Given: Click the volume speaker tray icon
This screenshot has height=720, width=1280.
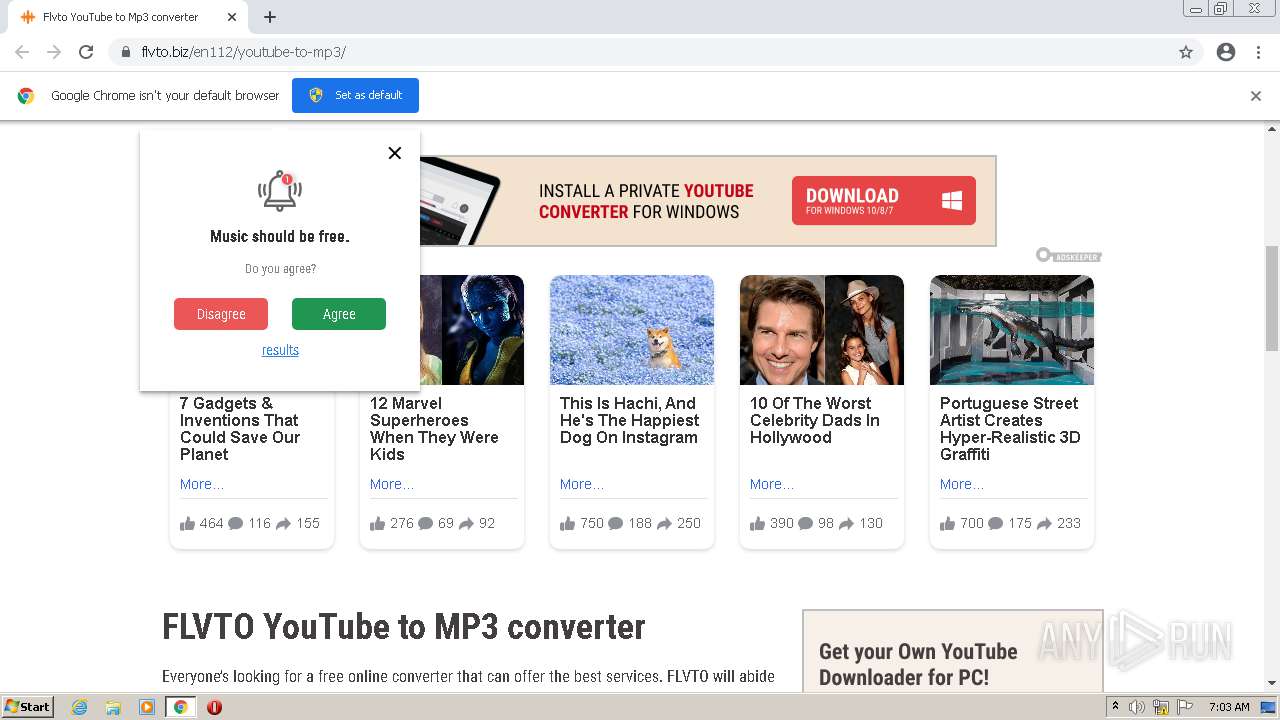Looking at the screenshot, I should [x=1137, y=707].
